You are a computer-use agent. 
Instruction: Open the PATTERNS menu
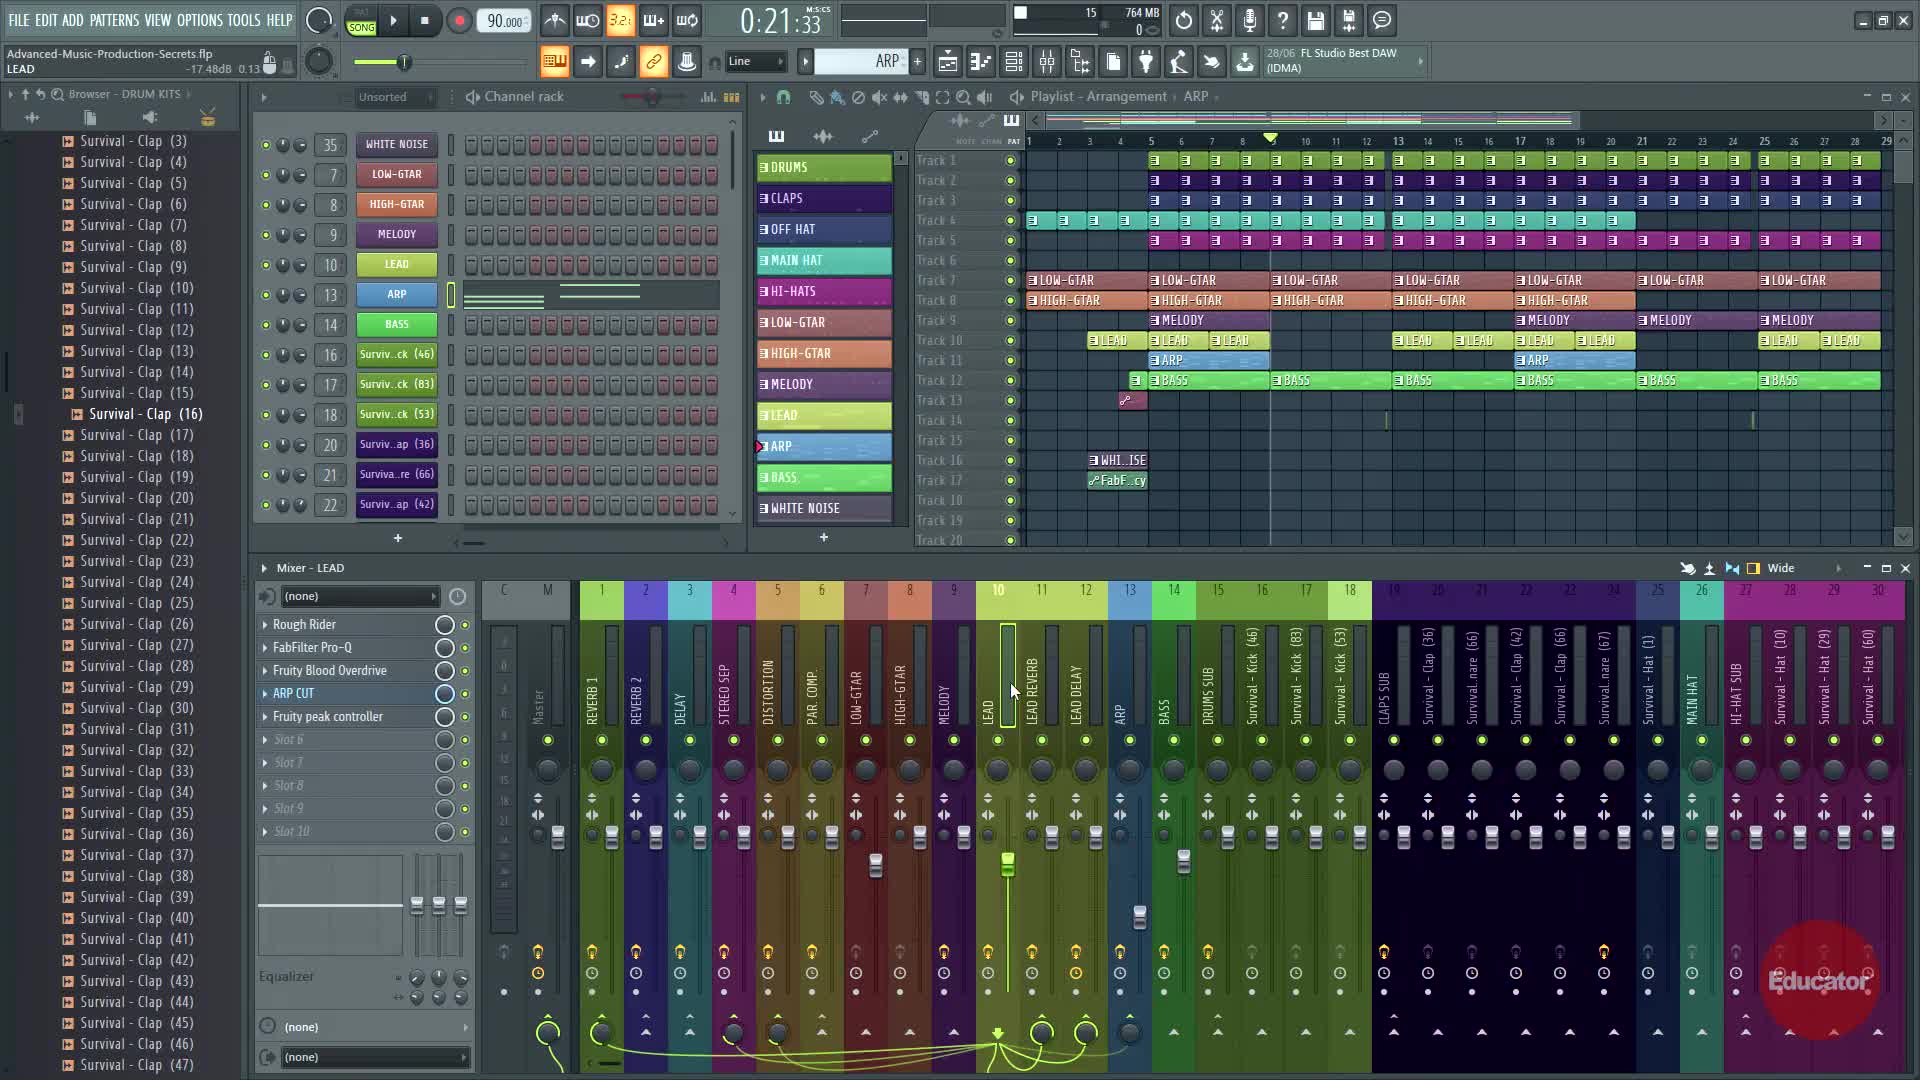coord(114,20)
